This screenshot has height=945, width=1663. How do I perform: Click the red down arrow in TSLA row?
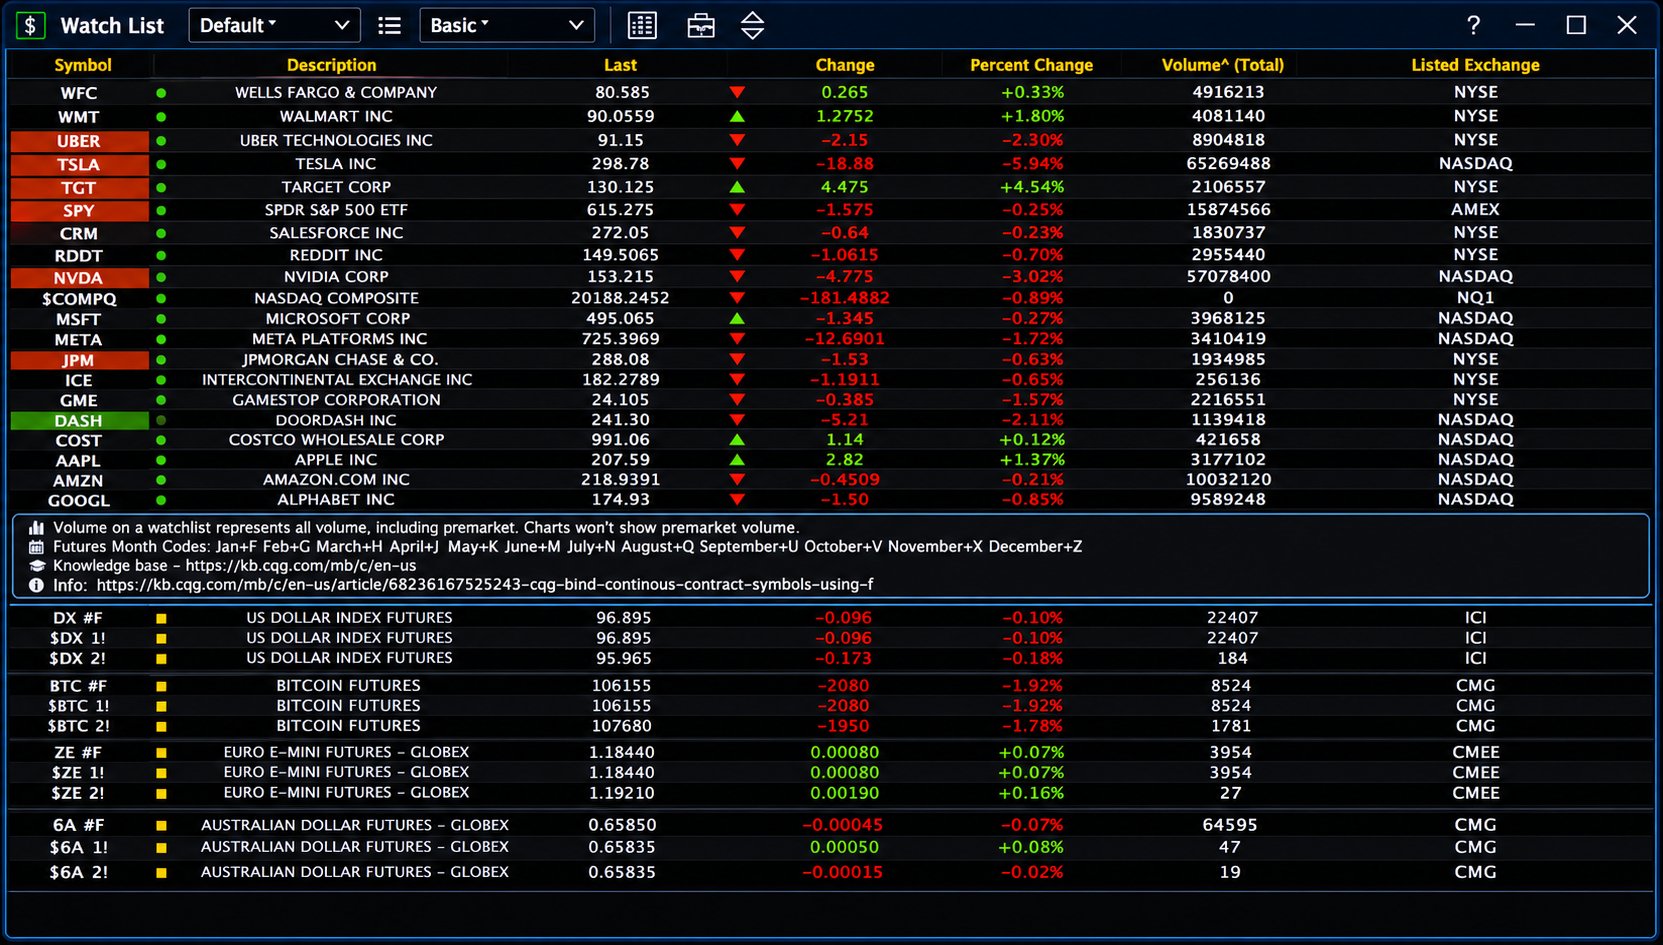pyautogui.click(x=737, y=163)
